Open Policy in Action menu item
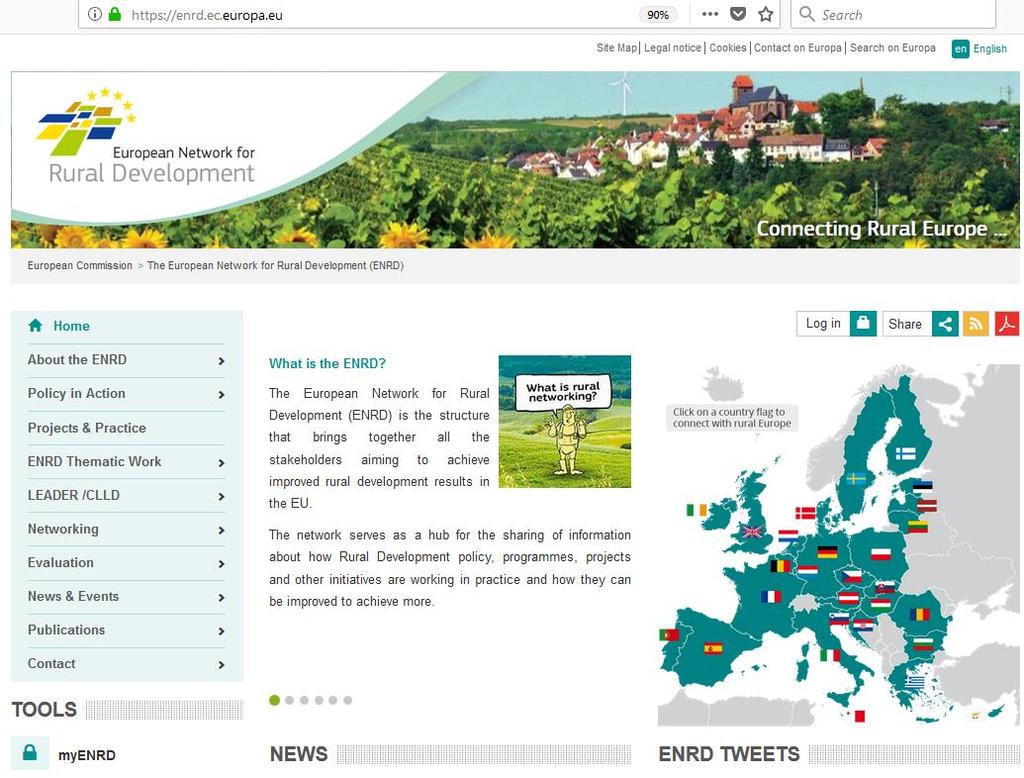 [76, 393]
